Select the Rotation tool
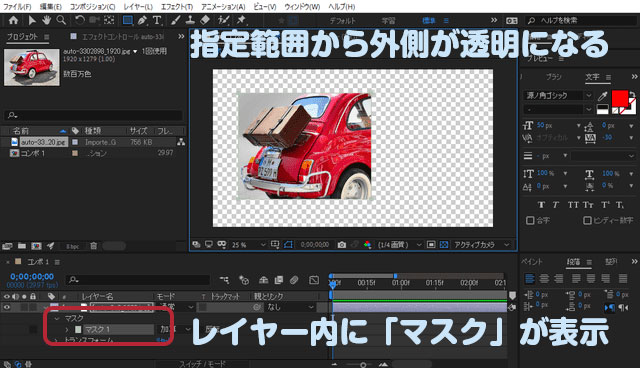Viewport: 640px width, 368px height. (80, 20)
